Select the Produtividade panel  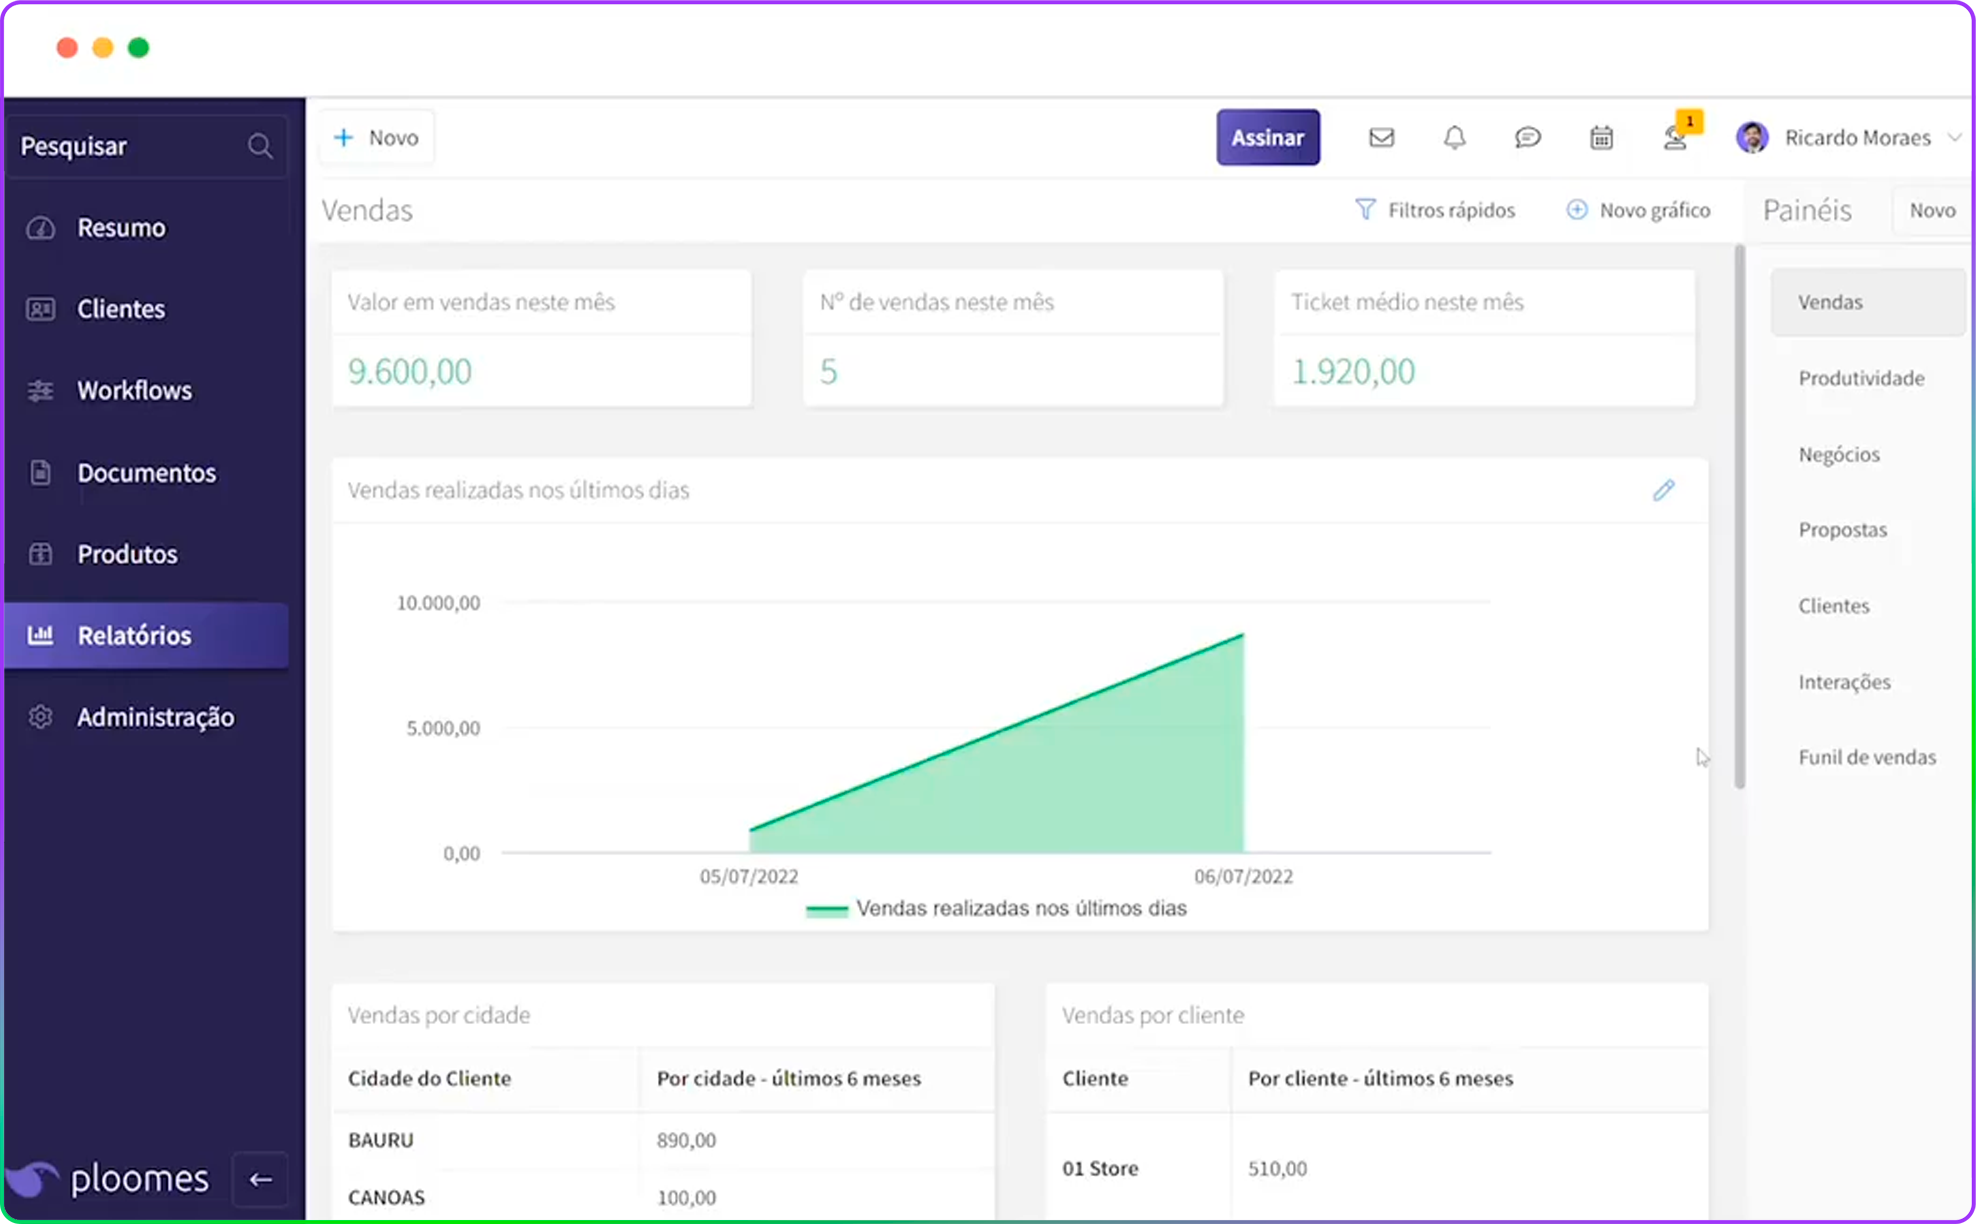[1861, 378]
